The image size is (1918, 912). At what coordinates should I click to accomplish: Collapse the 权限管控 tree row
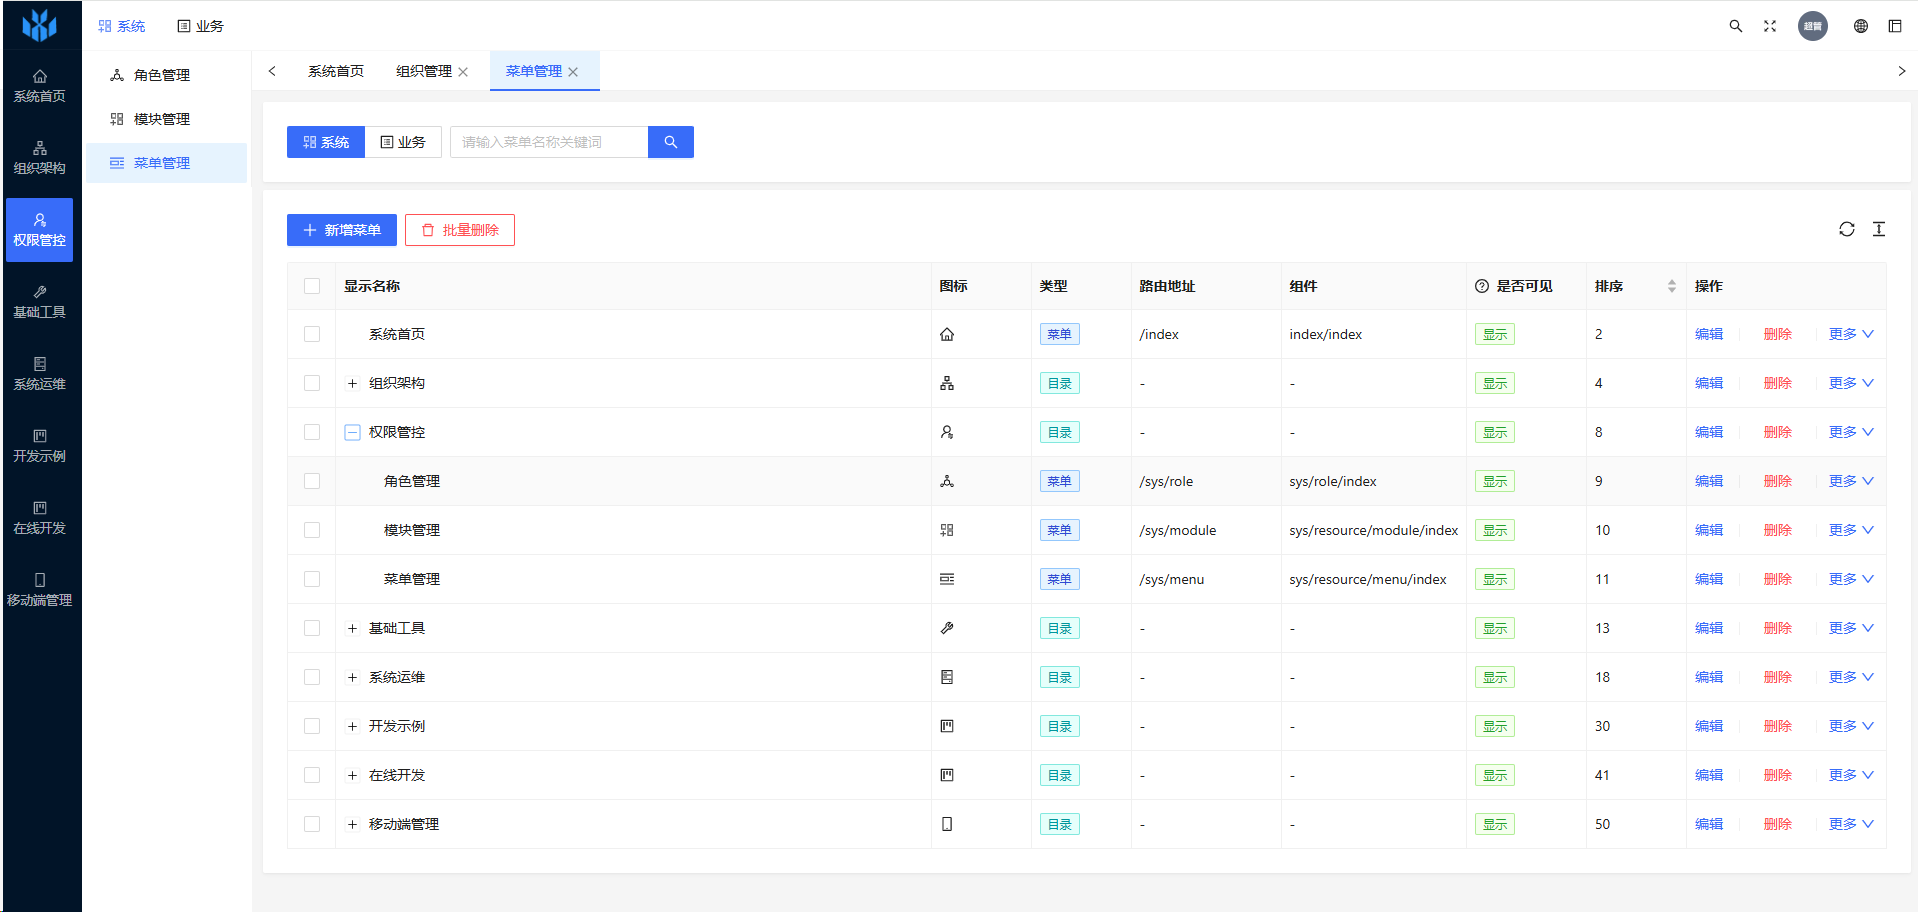(x=352, y=432)
